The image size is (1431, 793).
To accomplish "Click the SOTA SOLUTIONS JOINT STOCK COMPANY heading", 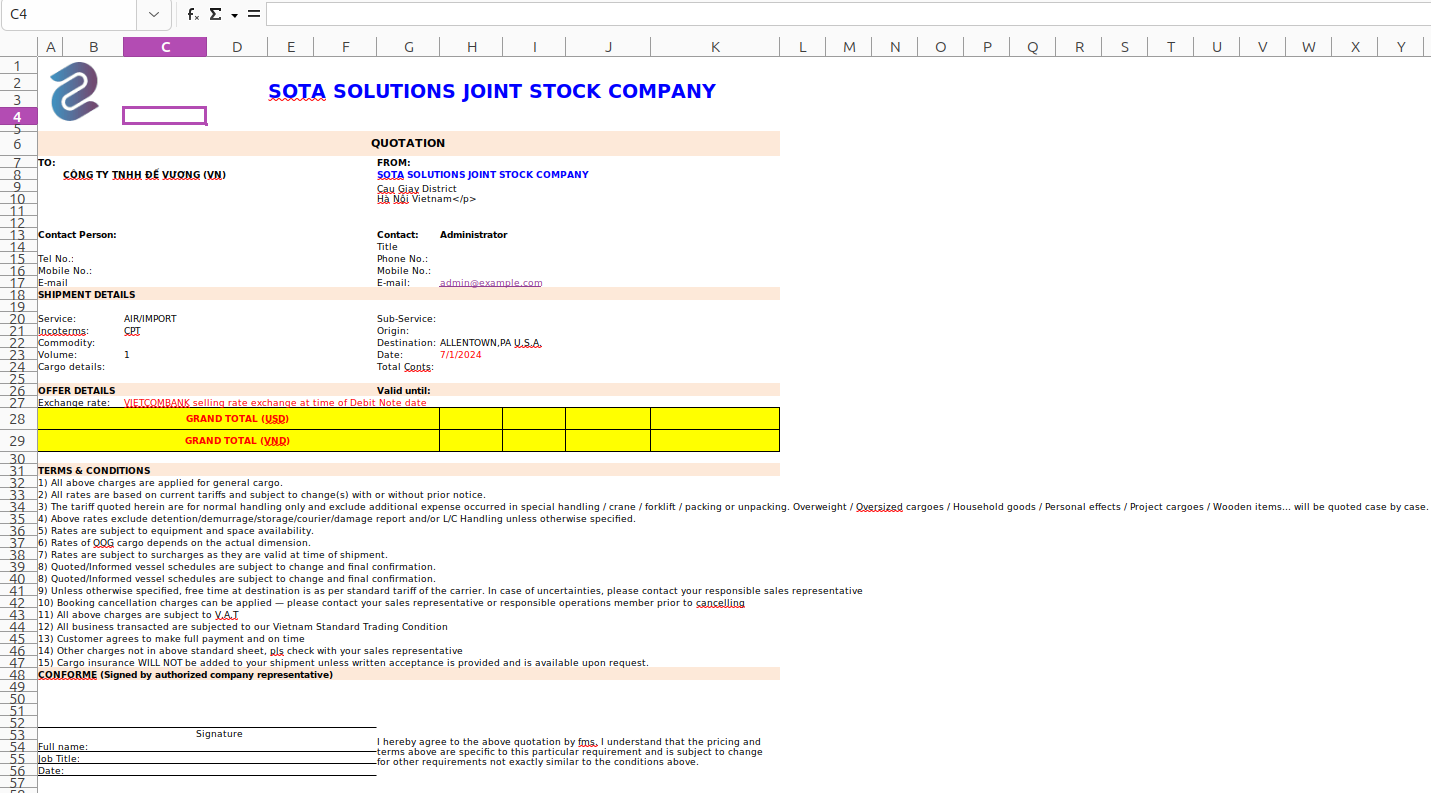I will pyautogui.click(x=491, y=91).
